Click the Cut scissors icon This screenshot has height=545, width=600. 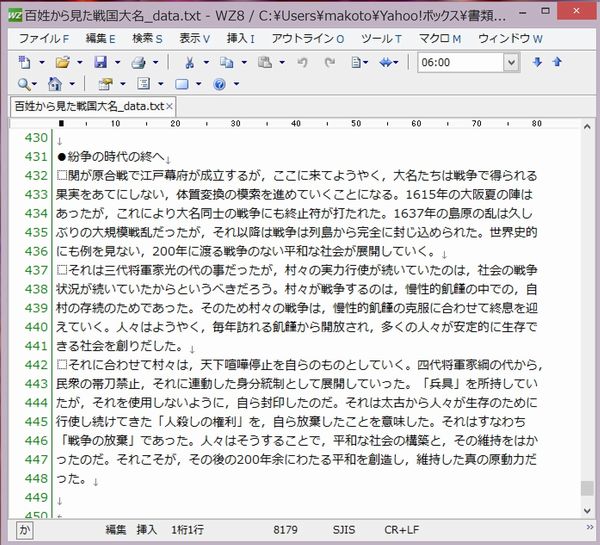pyautogui.click(x=189, y=62)
